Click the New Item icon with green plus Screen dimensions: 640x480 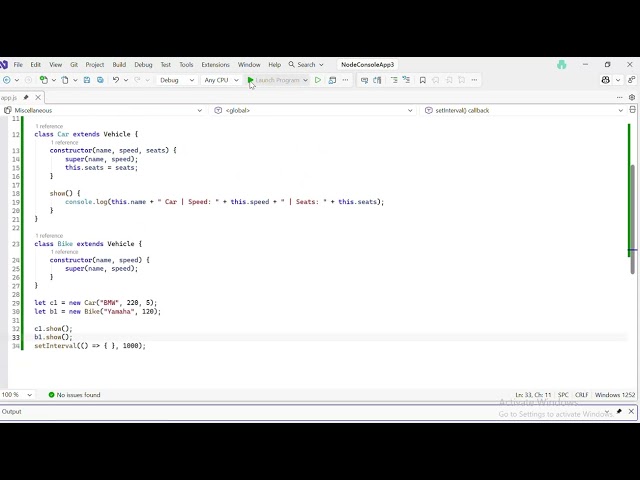tap(43, 80)
